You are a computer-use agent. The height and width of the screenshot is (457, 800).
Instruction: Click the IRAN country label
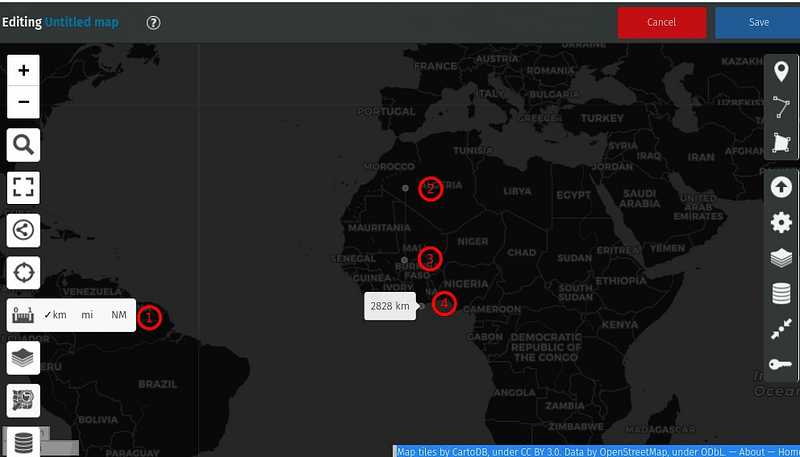[x=701, y=157]
